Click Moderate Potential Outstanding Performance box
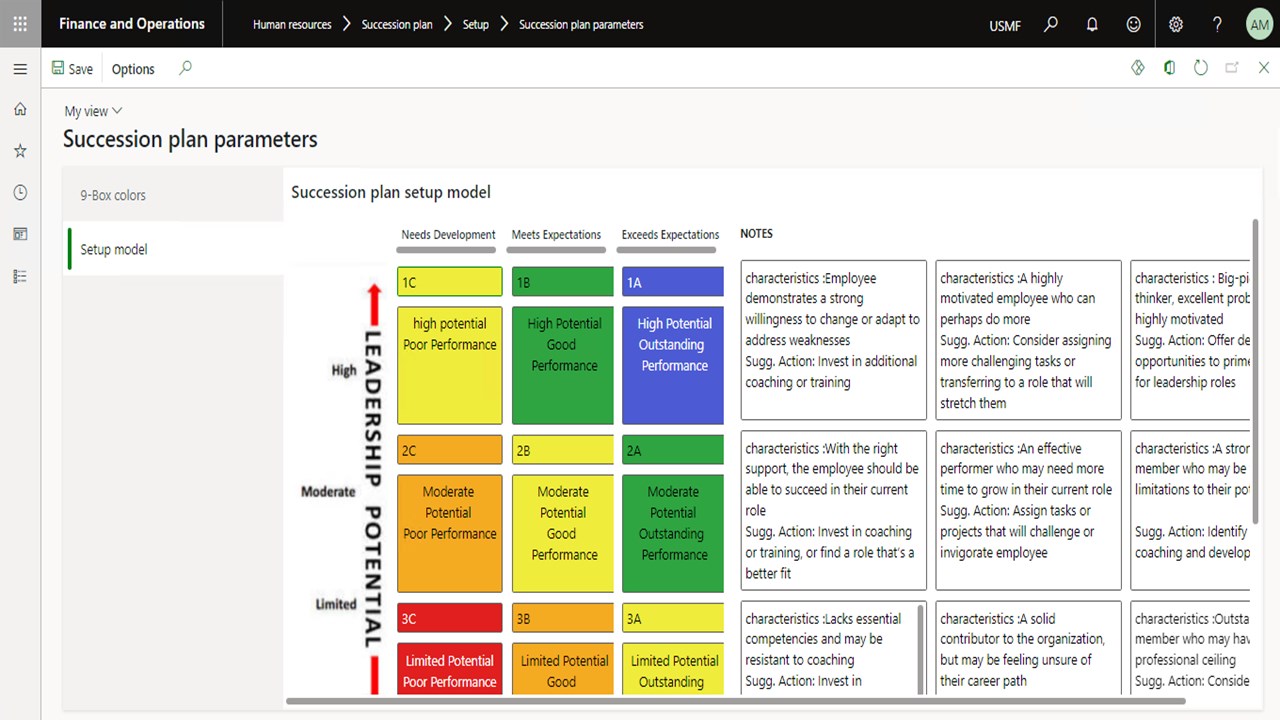The height and width of the screenshot is (720, 1280). [673, 533]
